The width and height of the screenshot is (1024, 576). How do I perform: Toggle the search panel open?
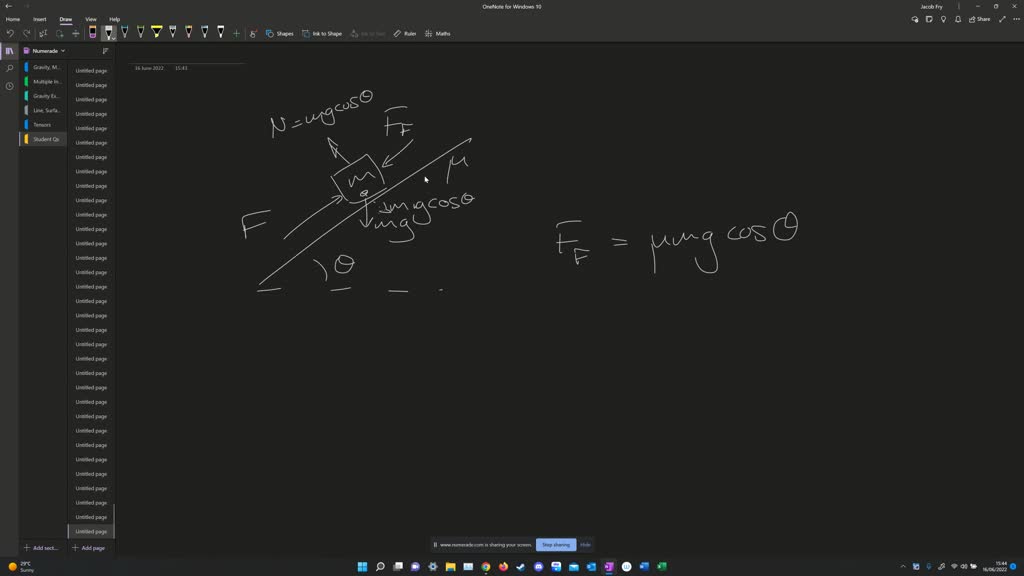click(x=8, y=67)
